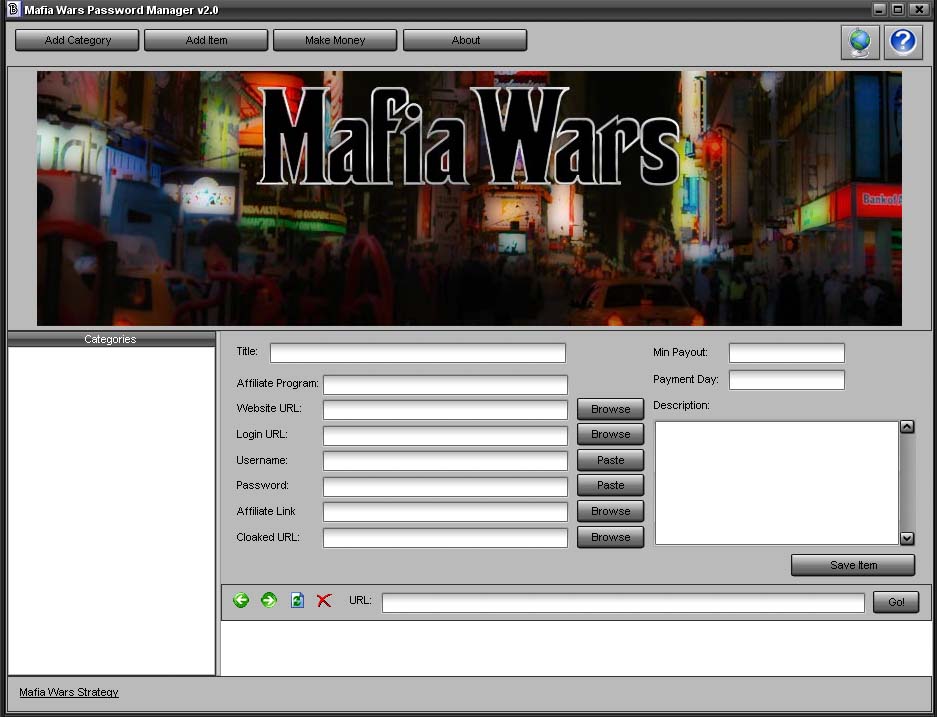
Task: Focus the Title input field
Action: [418, 353]
